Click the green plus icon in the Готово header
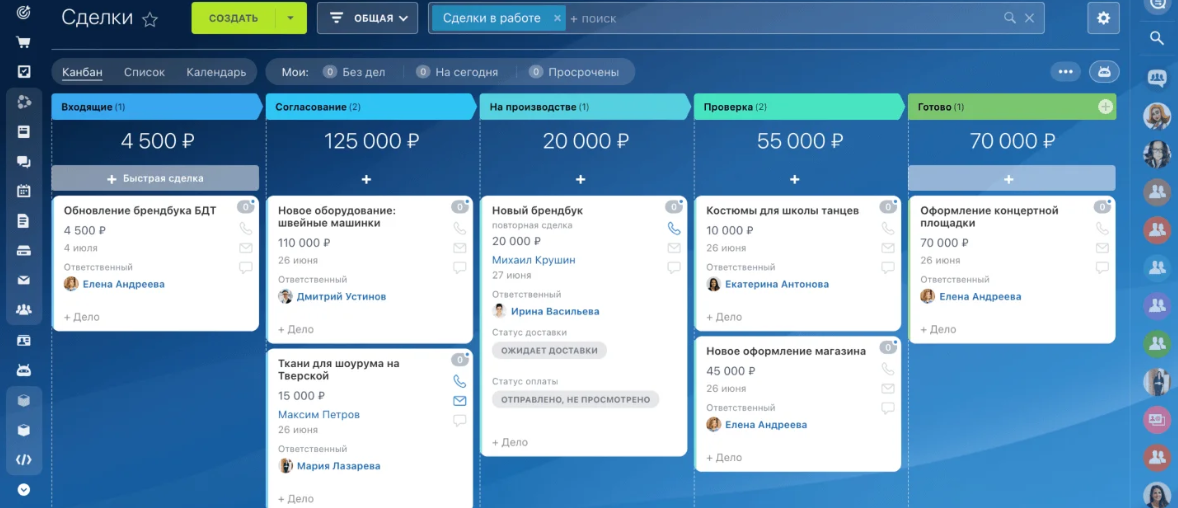This screenshot has height=508, width=1178. tap(1105, 106)
